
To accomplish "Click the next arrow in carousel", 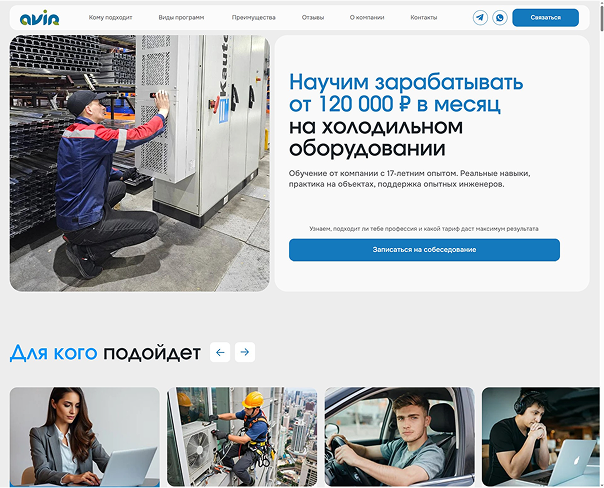I will click(245, 352).
